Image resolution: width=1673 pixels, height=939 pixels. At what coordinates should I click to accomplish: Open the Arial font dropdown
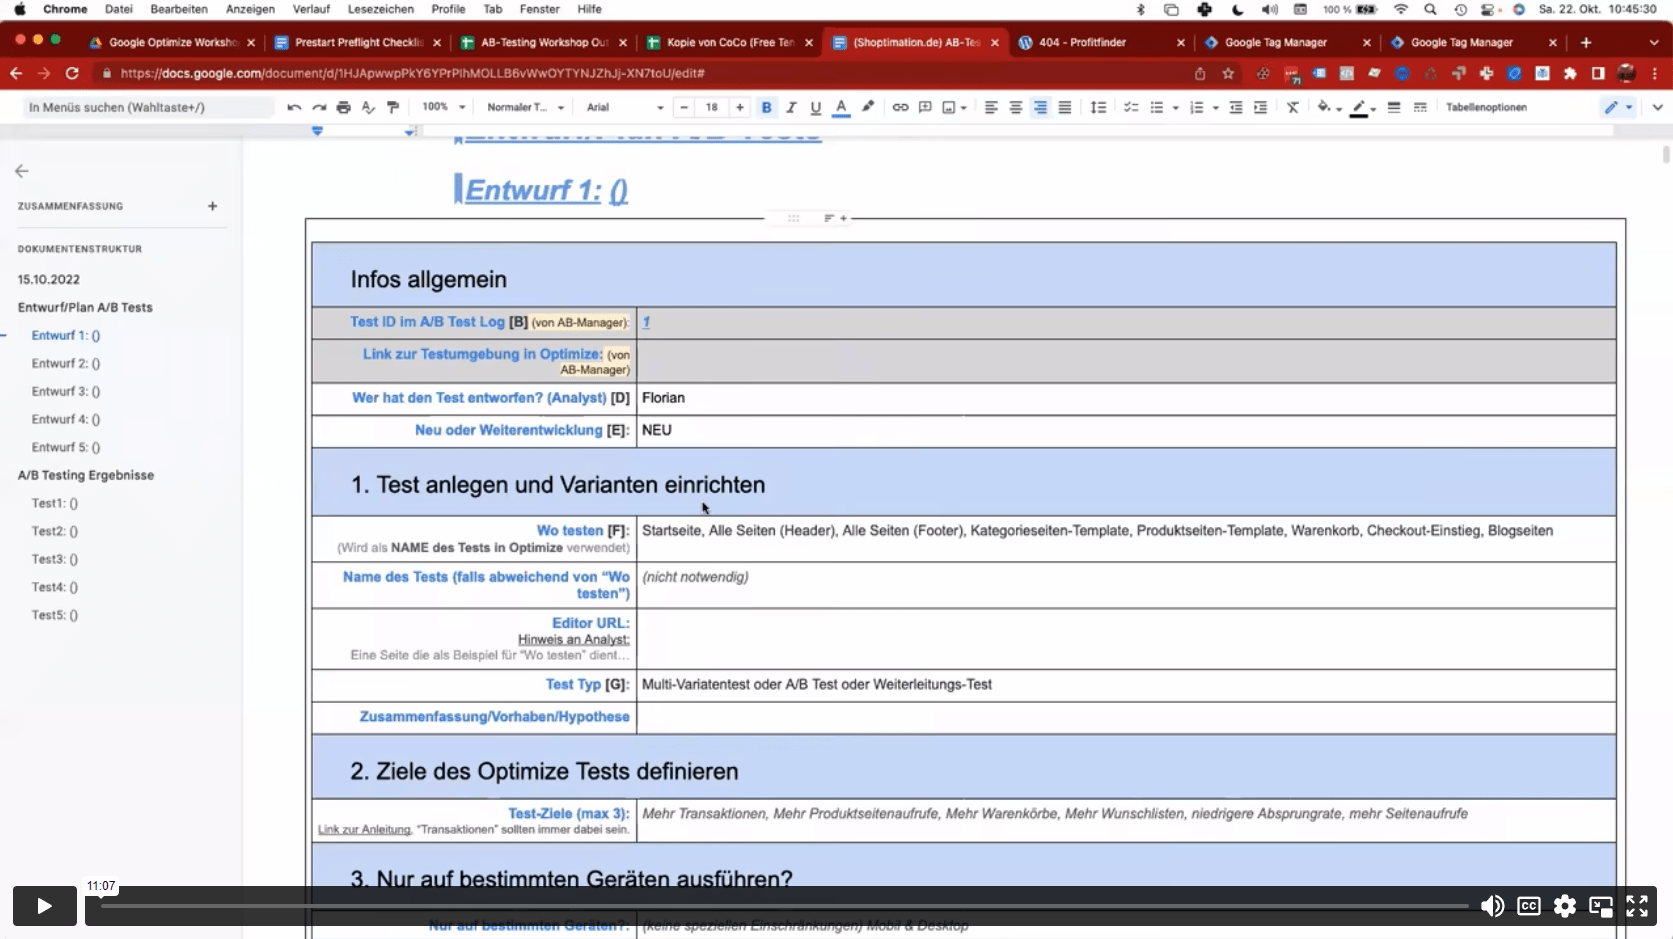(x=625, y=107)
